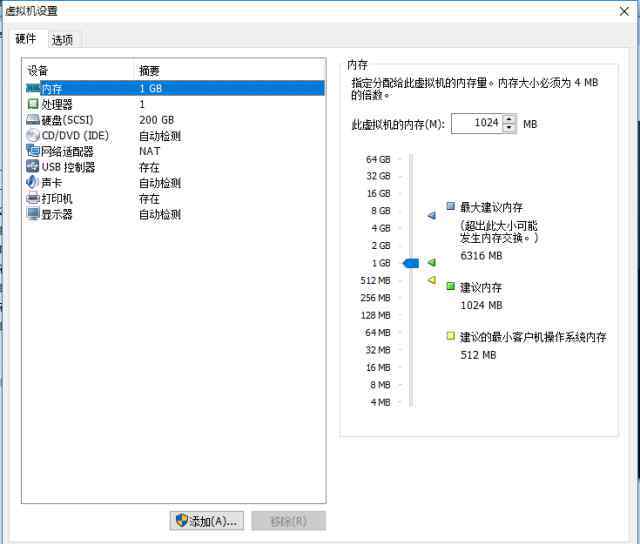This screenshot has width=640, height=544.
Task: Select the 显示器 display icon
Action: (33, 214)
